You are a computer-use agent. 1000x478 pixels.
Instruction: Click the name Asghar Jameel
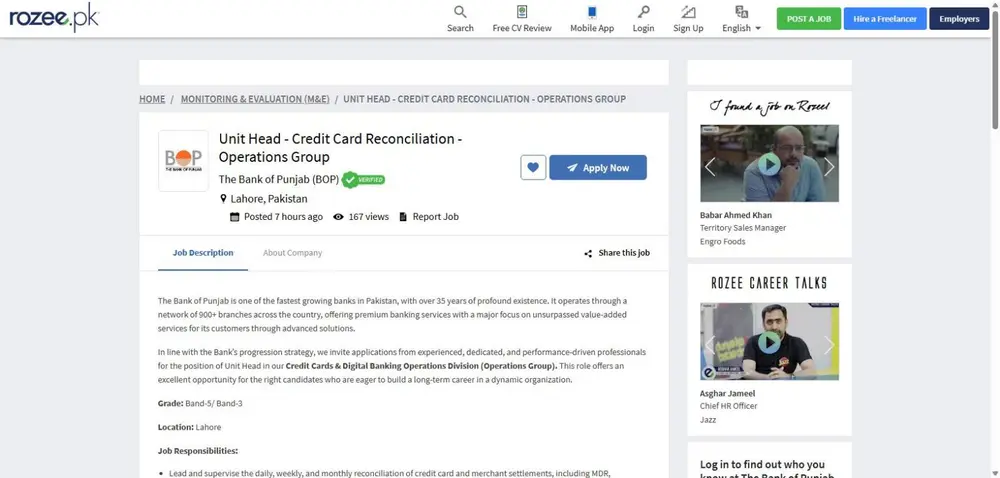pyautogui.click(x=727, y=393)
